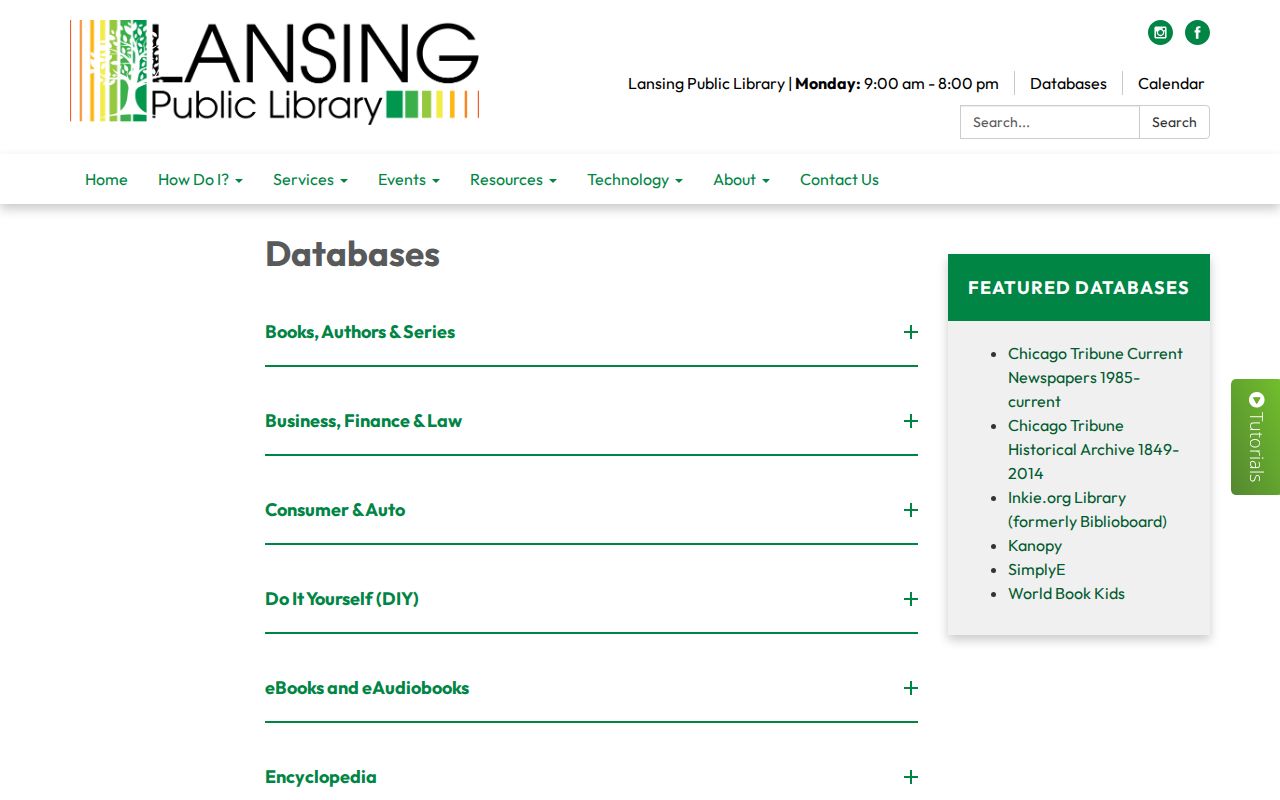This screenshot has height=800, width=1280.
Task: Click the Search button
Action: (1174, 122)
